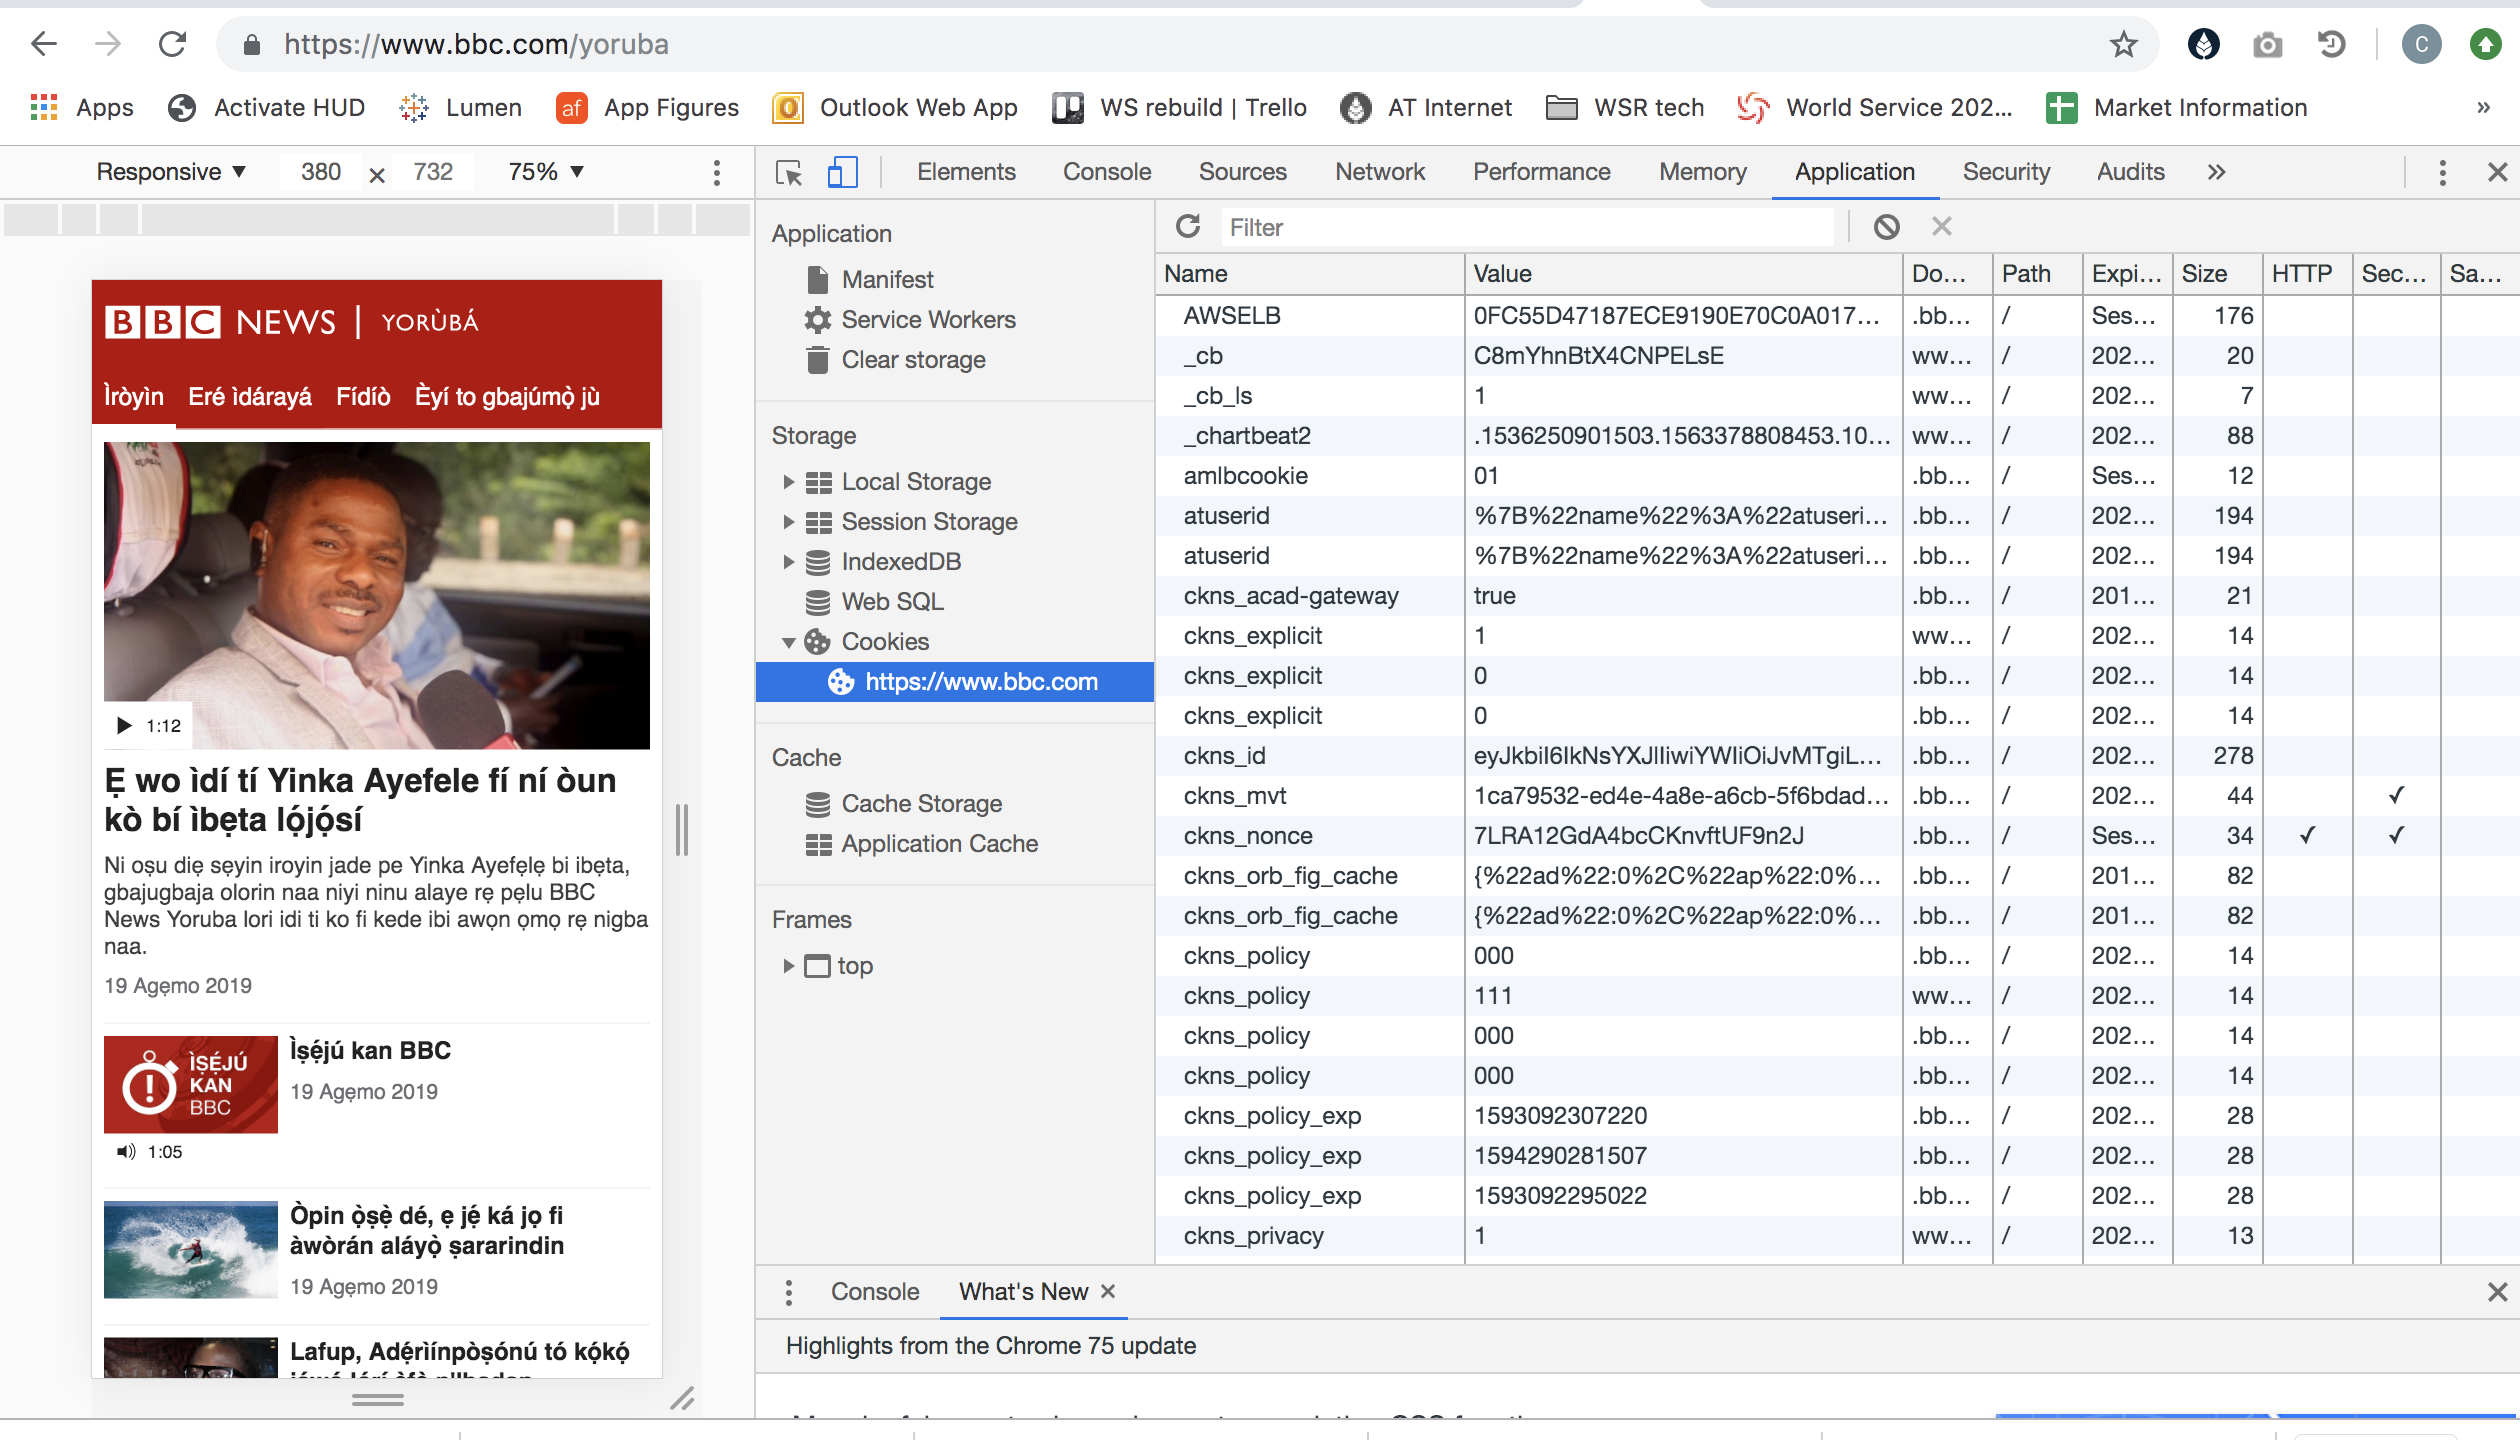Open the Service Workers pane

click(927, 319)
